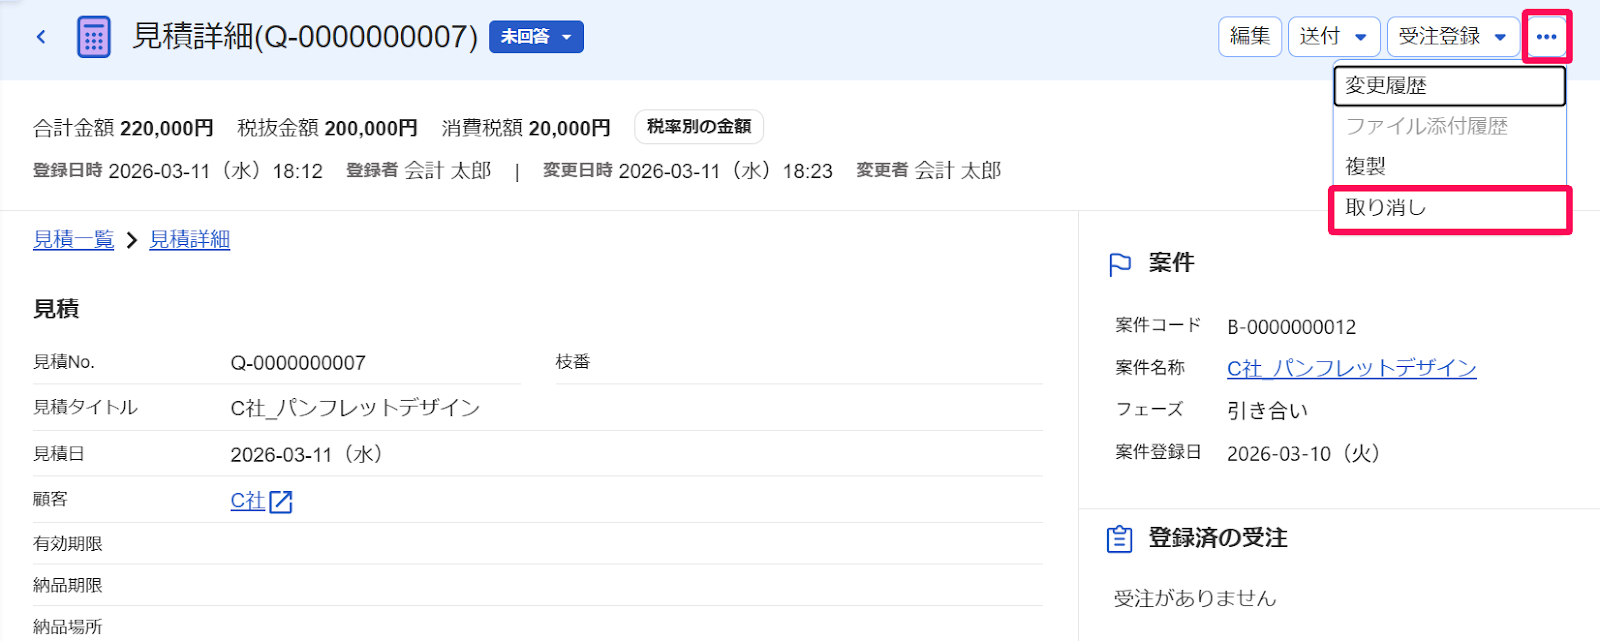Viewport: 1600px width, 641px height.
Task: Click the 見積タイトル value text
Action: pos(355,408)
